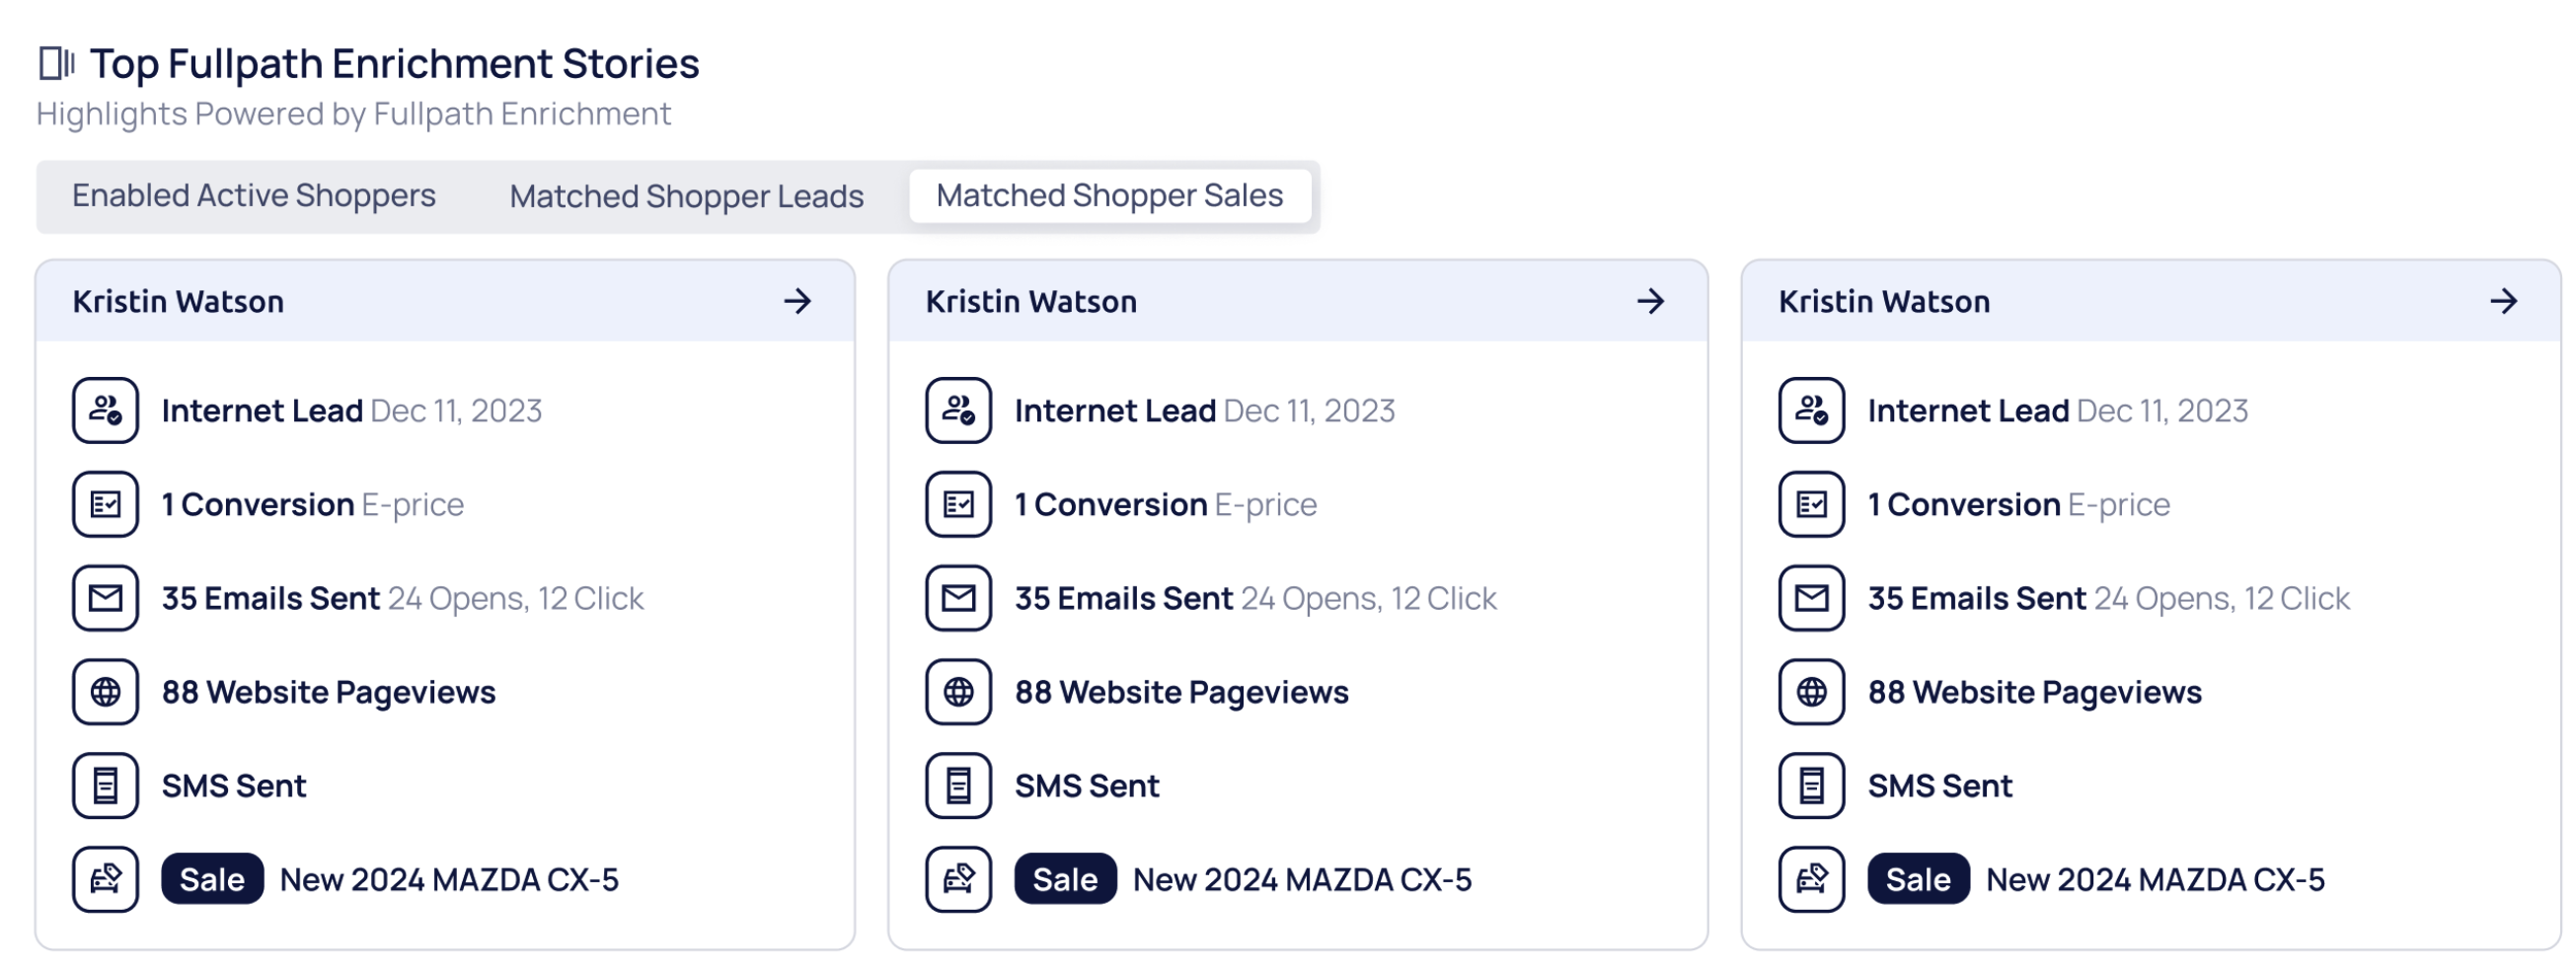This screenshot has width=2576, height=971.
Task: Click the globe icon in third card
Action: (1811, 692)
